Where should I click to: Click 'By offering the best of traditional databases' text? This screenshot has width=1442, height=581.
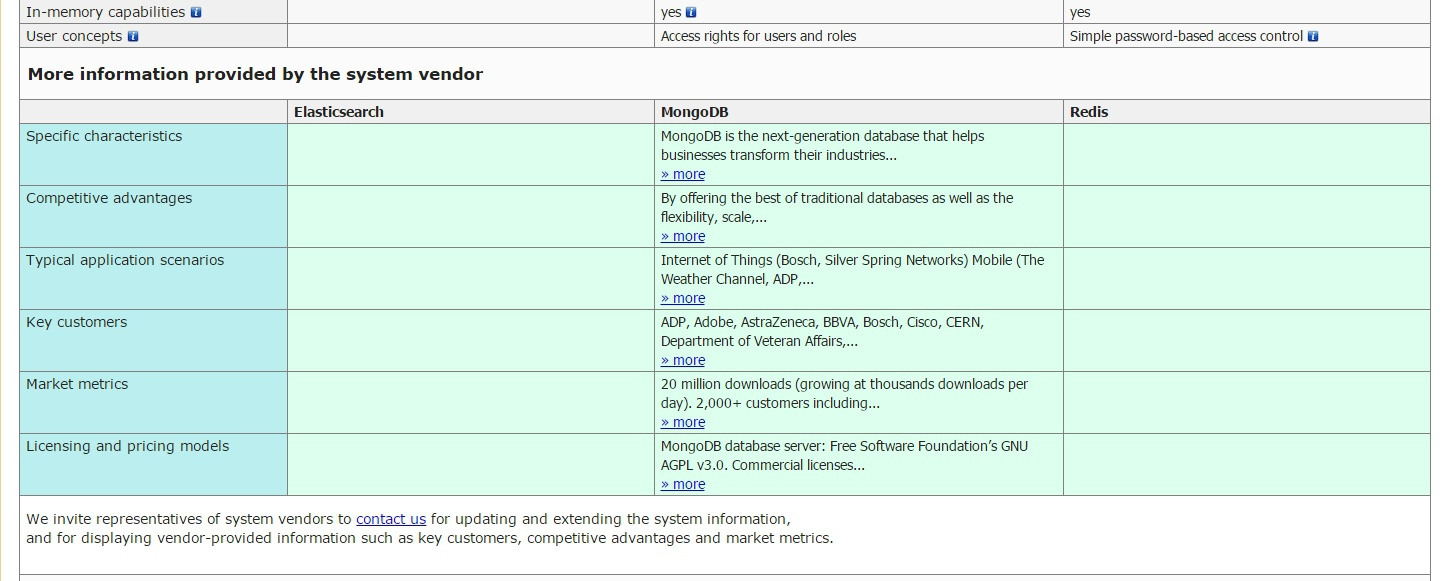837,208
